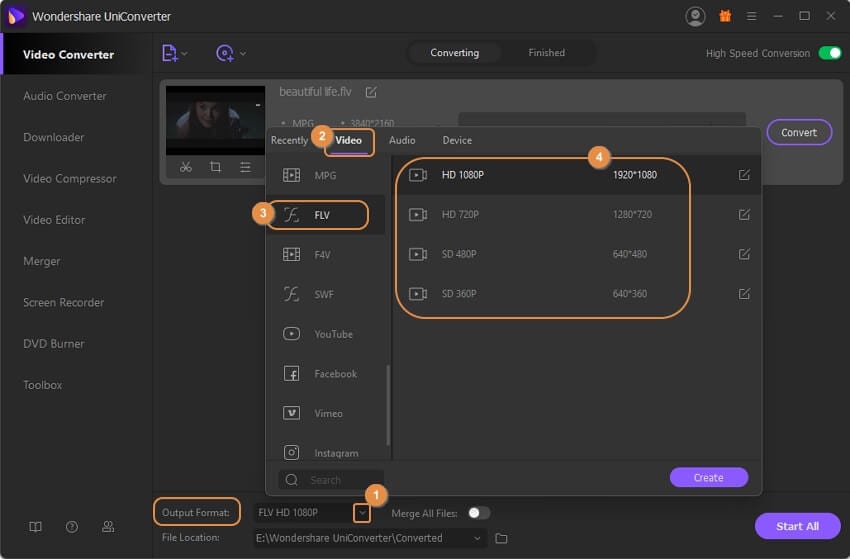Open the hamburger menu in title bar
Viewport: 850px width, 559px height.
751,16
